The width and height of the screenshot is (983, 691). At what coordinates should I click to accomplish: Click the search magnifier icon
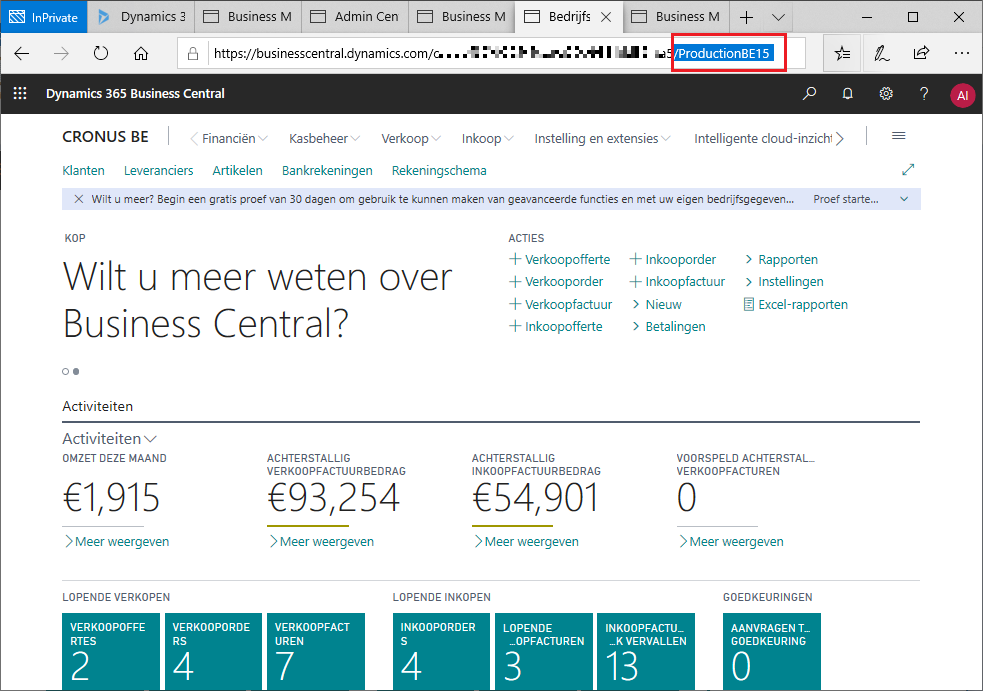pyautogui.click(x=810, y=94)
